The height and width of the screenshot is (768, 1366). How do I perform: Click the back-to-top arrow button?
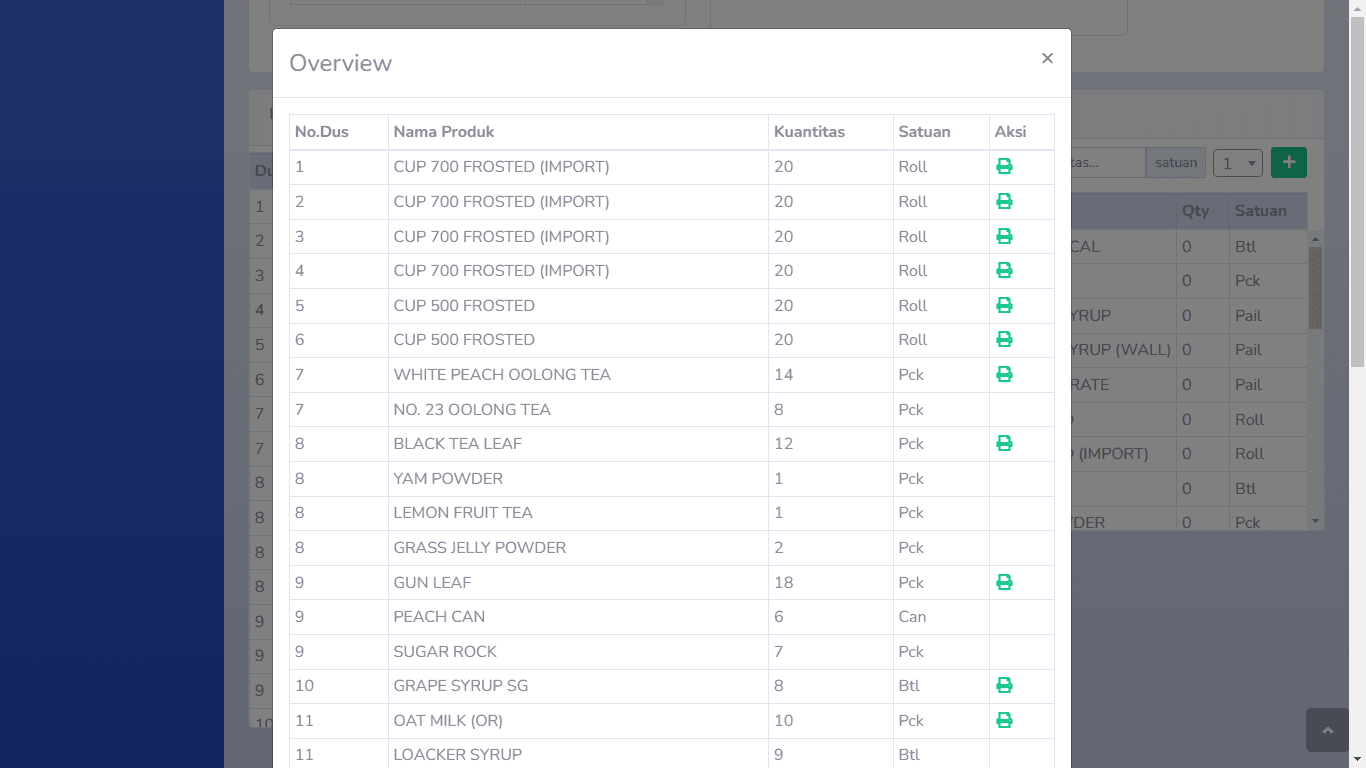coord(1327,730)
